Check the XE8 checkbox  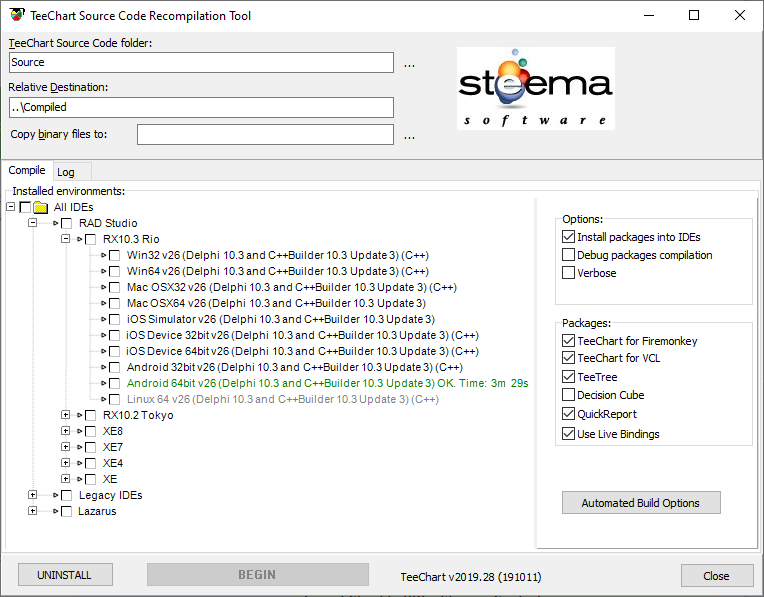pyautogui.click(x=91, y=432)
